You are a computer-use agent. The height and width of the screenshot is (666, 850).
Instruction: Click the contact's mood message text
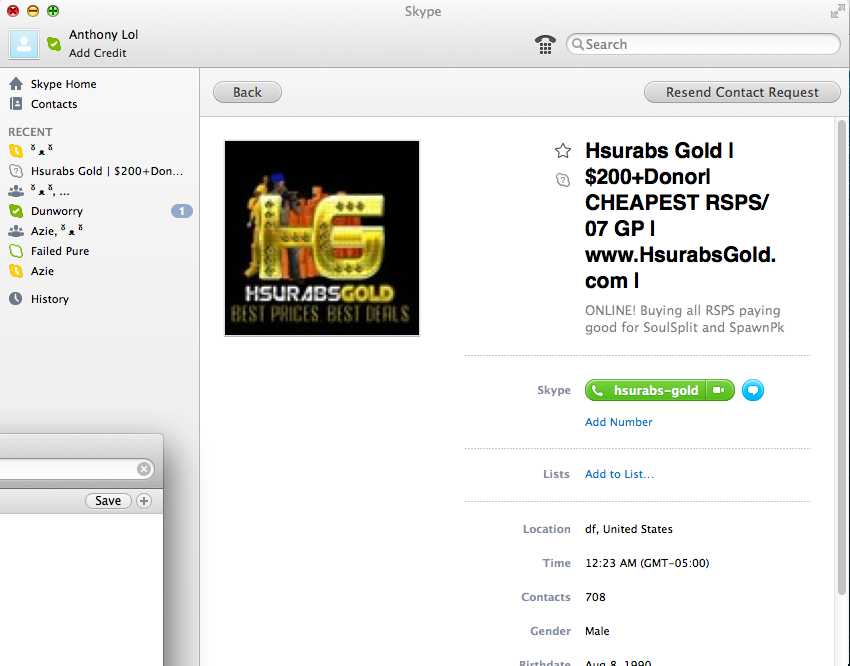coord(684,319)
